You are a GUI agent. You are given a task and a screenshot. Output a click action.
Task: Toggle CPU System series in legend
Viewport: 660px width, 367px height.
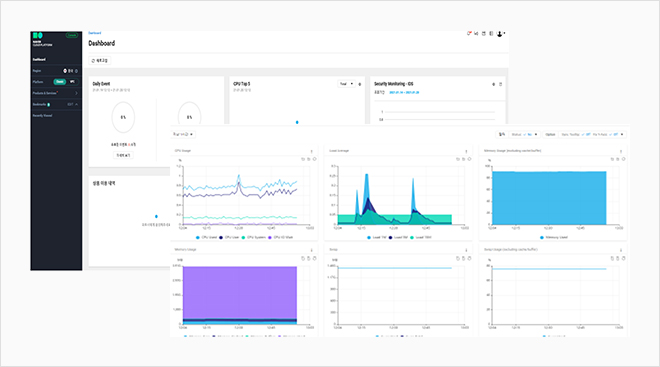point(254,237)
